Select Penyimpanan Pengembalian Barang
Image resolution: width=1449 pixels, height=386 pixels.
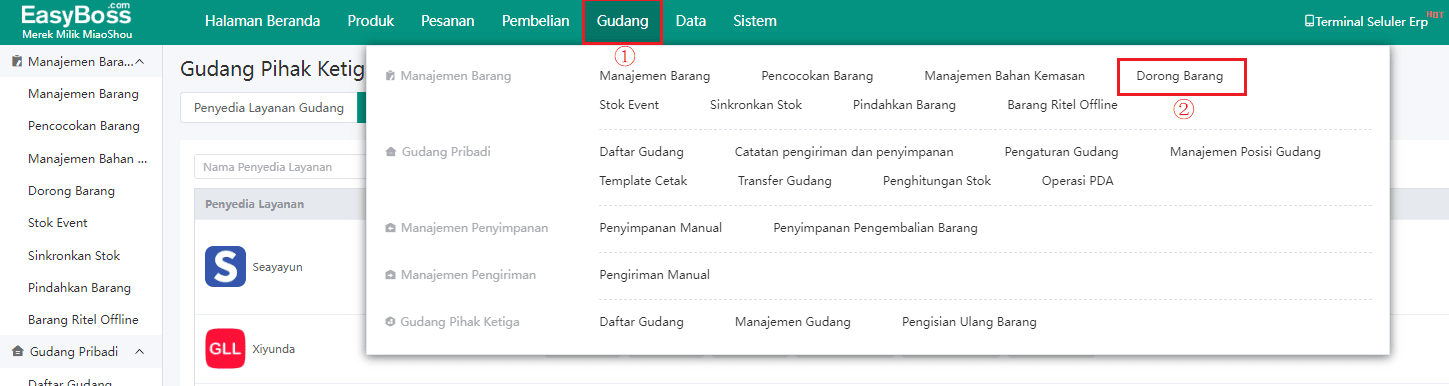[x=875, y=228]
